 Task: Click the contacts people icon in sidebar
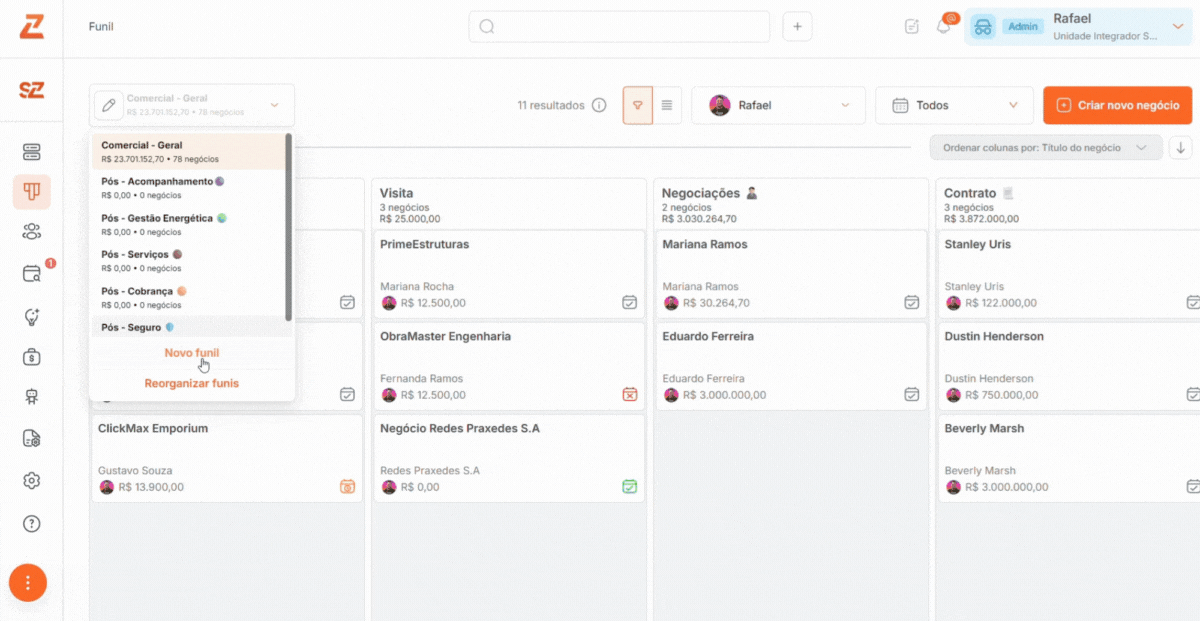click(x=31, y=232)
